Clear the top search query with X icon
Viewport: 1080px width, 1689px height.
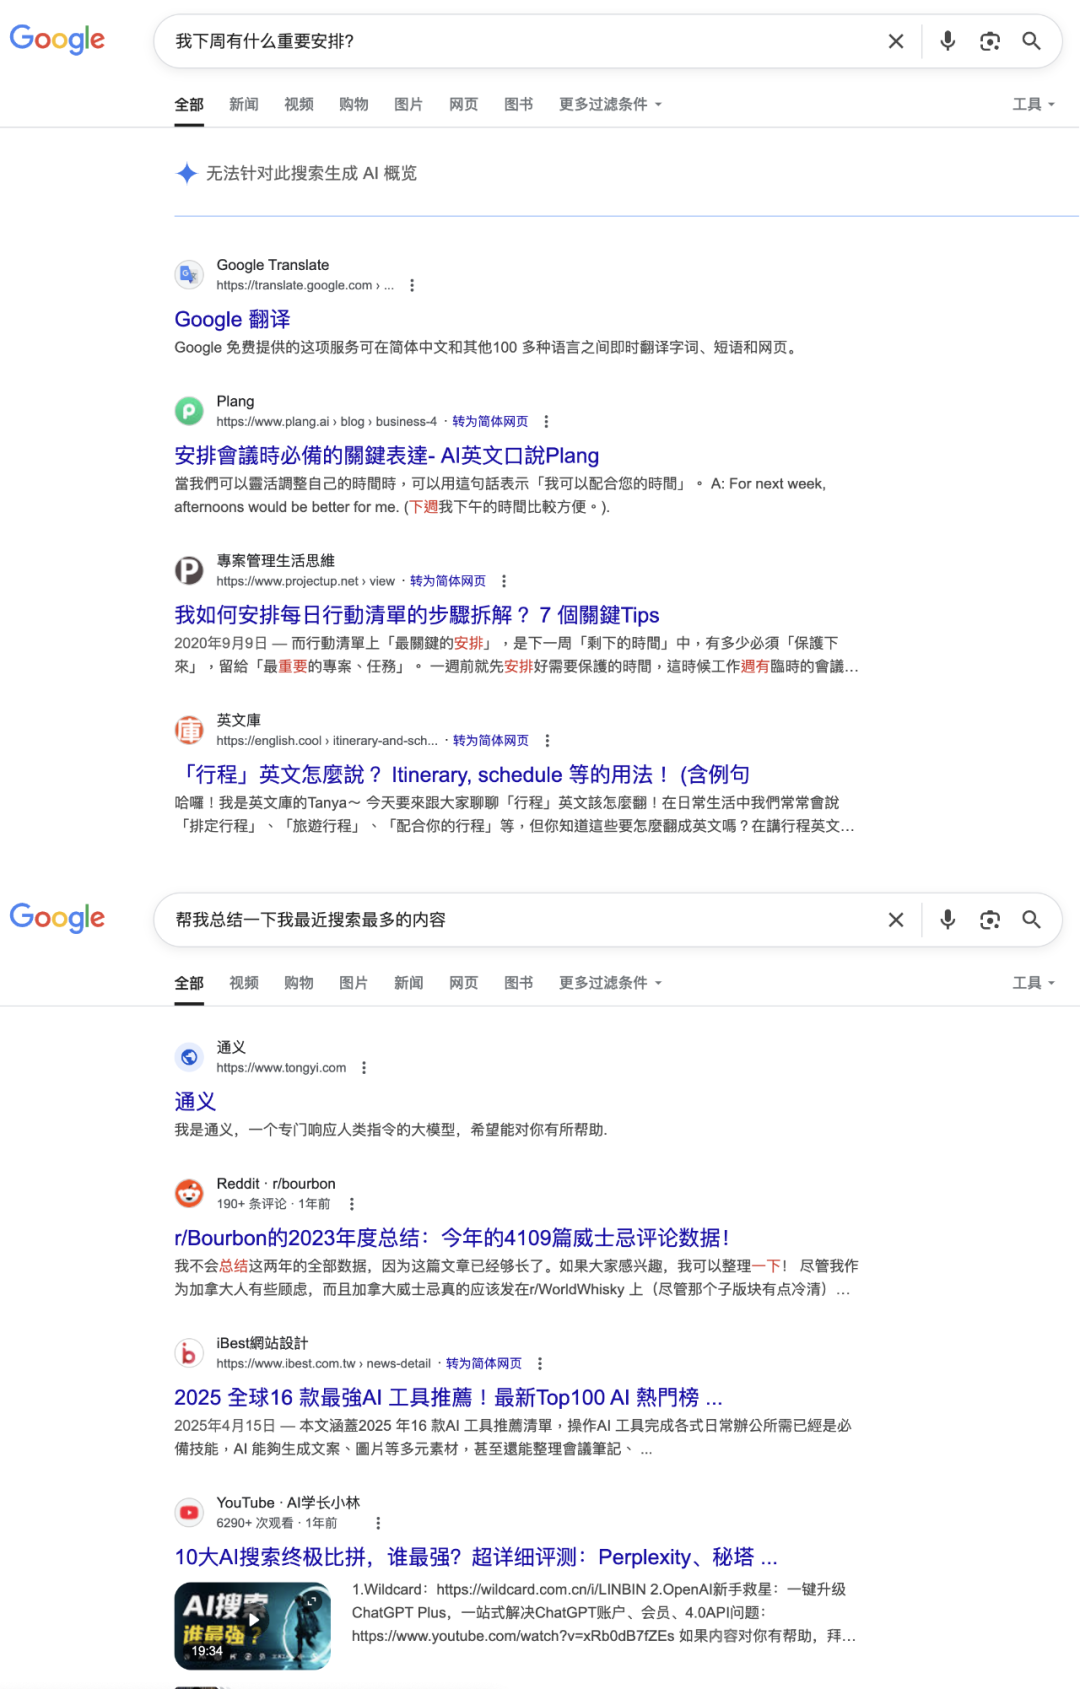[896, 41]
